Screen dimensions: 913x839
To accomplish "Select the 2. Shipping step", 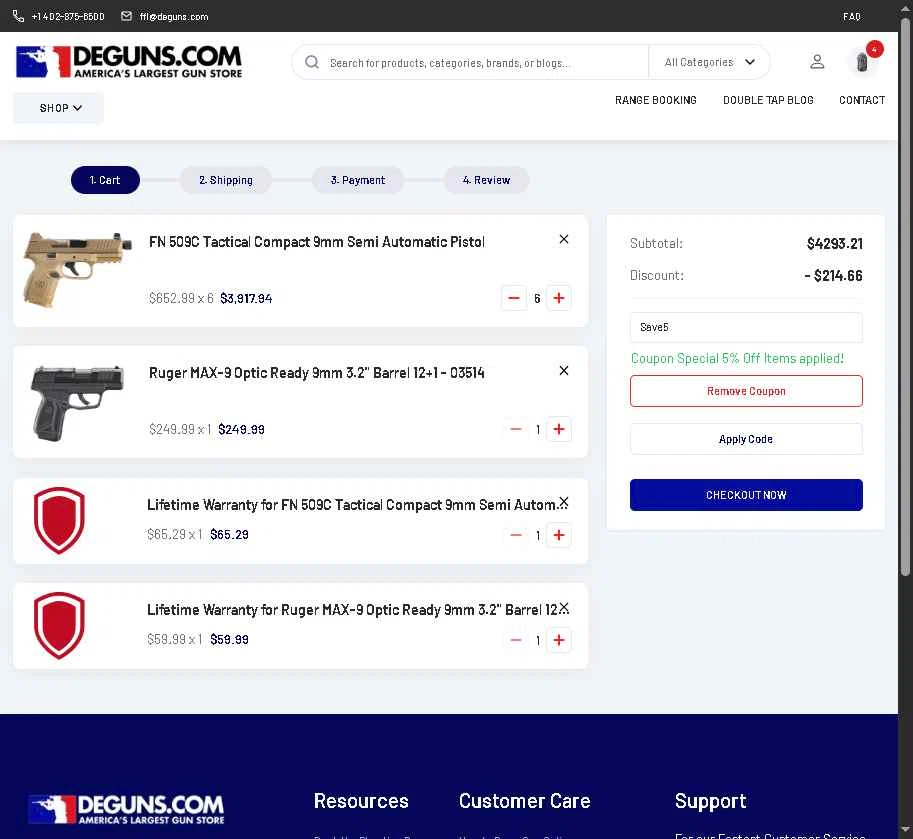I will click(x=226, y=180).
